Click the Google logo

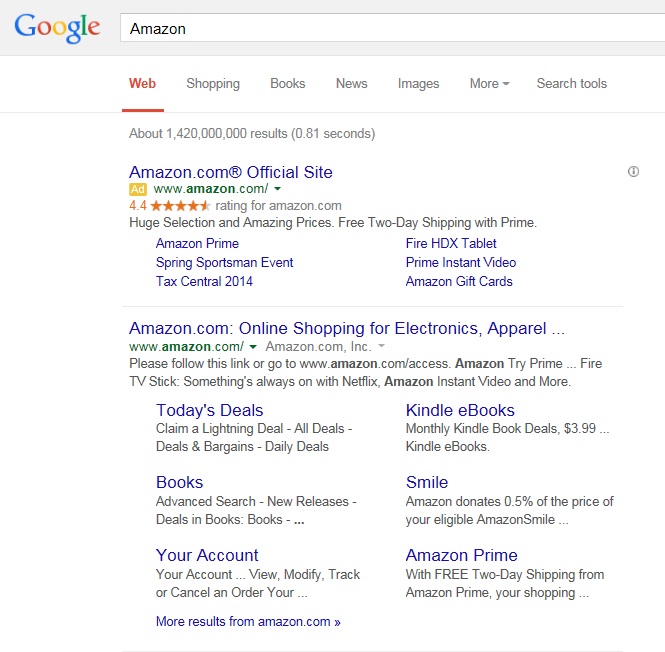coord(57,27)
